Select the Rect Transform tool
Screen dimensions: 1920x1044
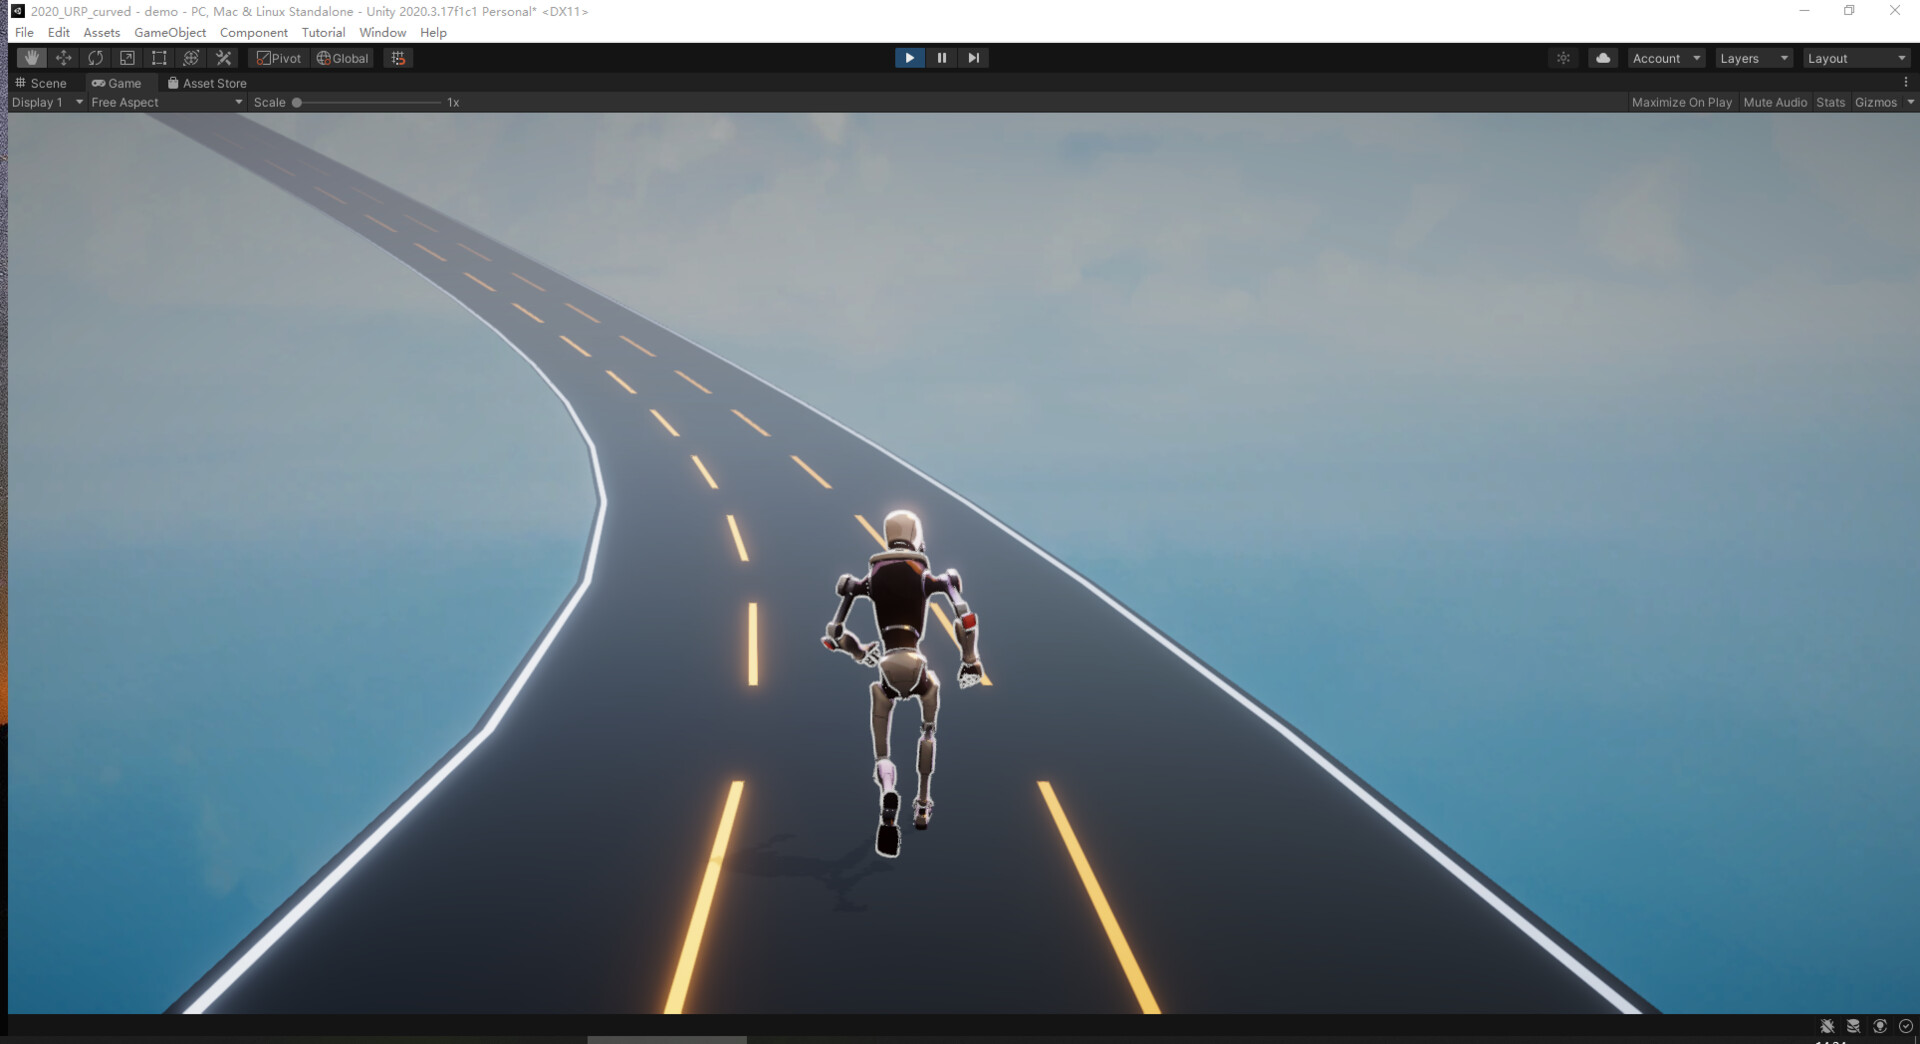click(x=159, y=57)
